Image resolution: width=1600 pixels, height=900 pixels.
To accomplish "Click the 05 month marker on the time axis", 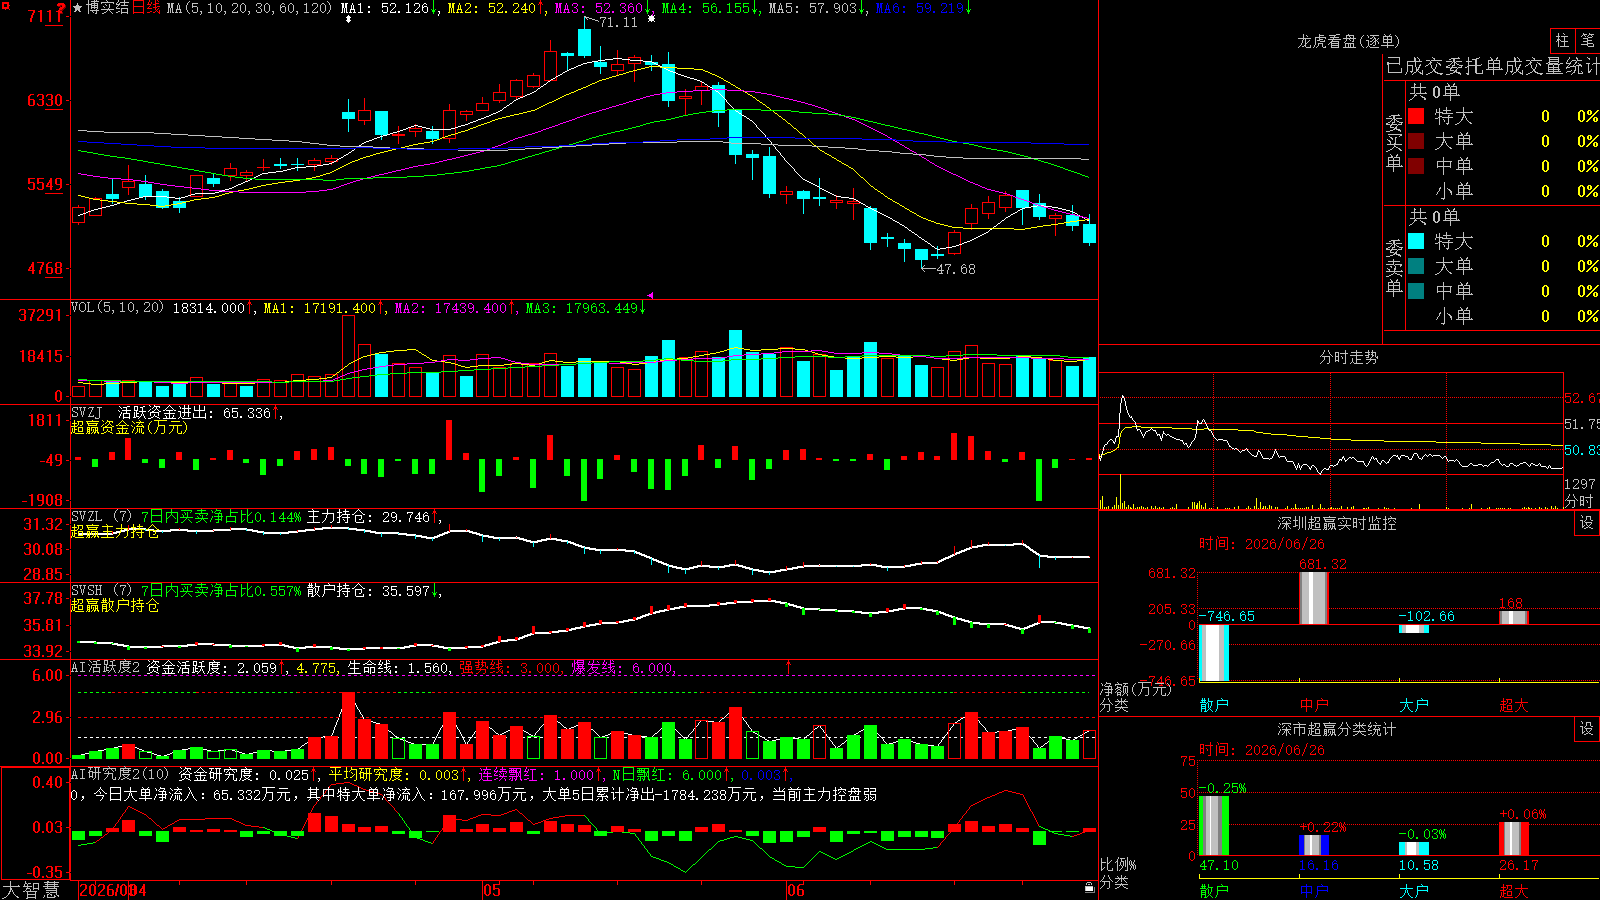I will 491,890.
